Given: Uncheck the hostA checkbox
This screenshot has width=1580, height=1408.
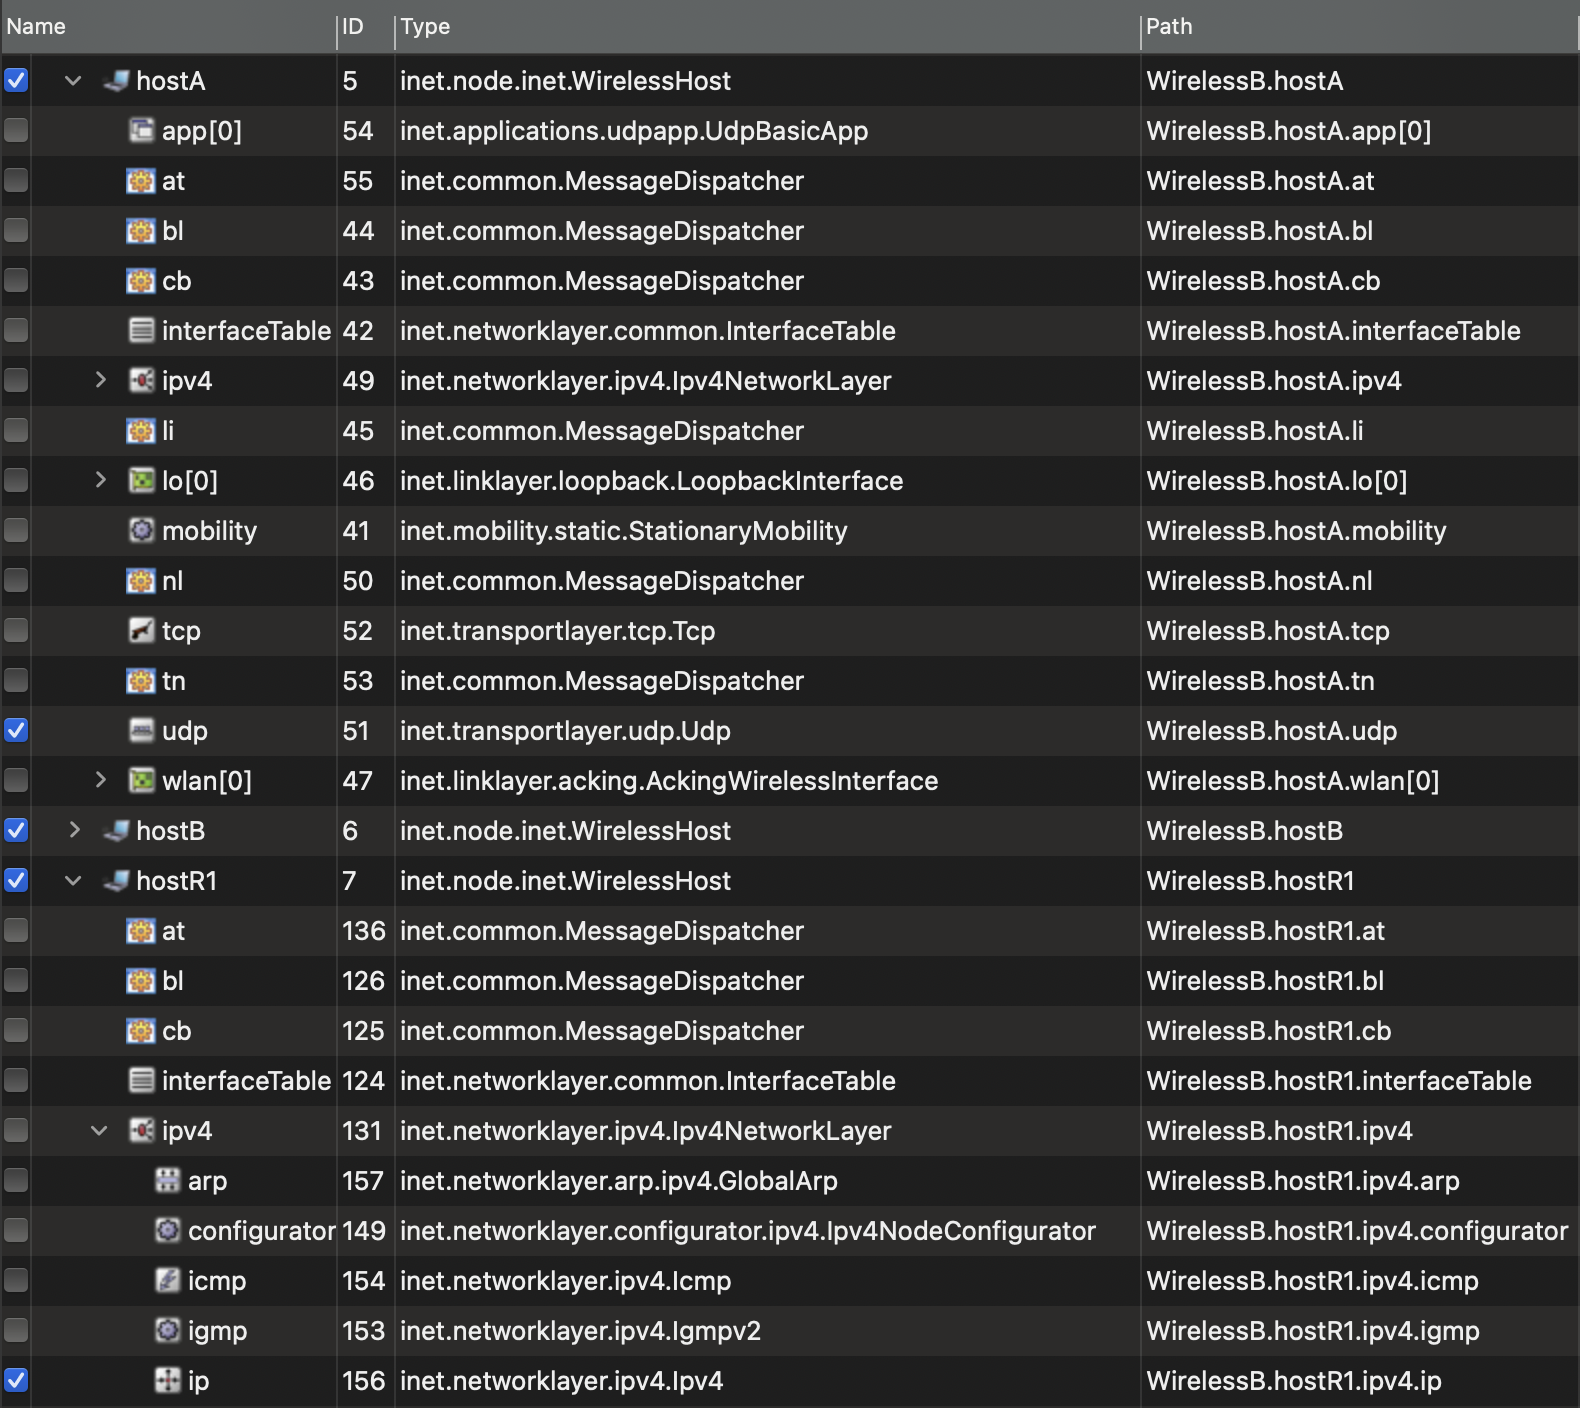Looking at the screenshot, I should (x=16, y=81).
